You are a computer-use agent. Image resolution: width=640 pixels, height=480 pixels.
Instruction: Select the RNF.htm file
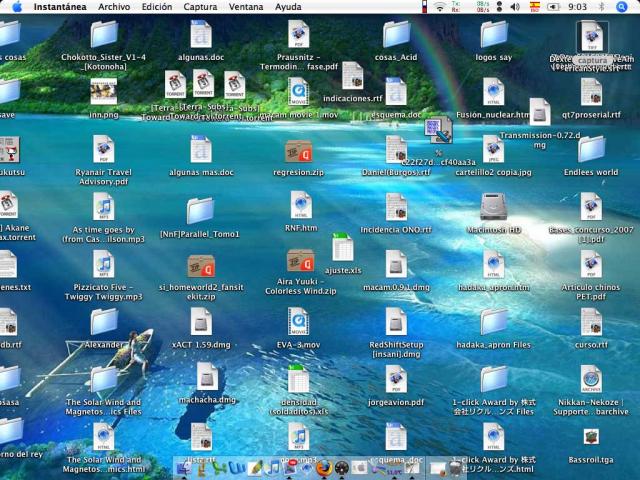(301, 205)
